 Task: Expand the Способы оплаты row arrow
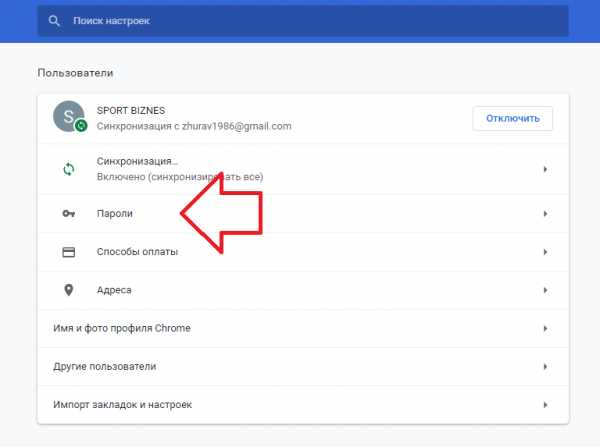tap(545, 252)
